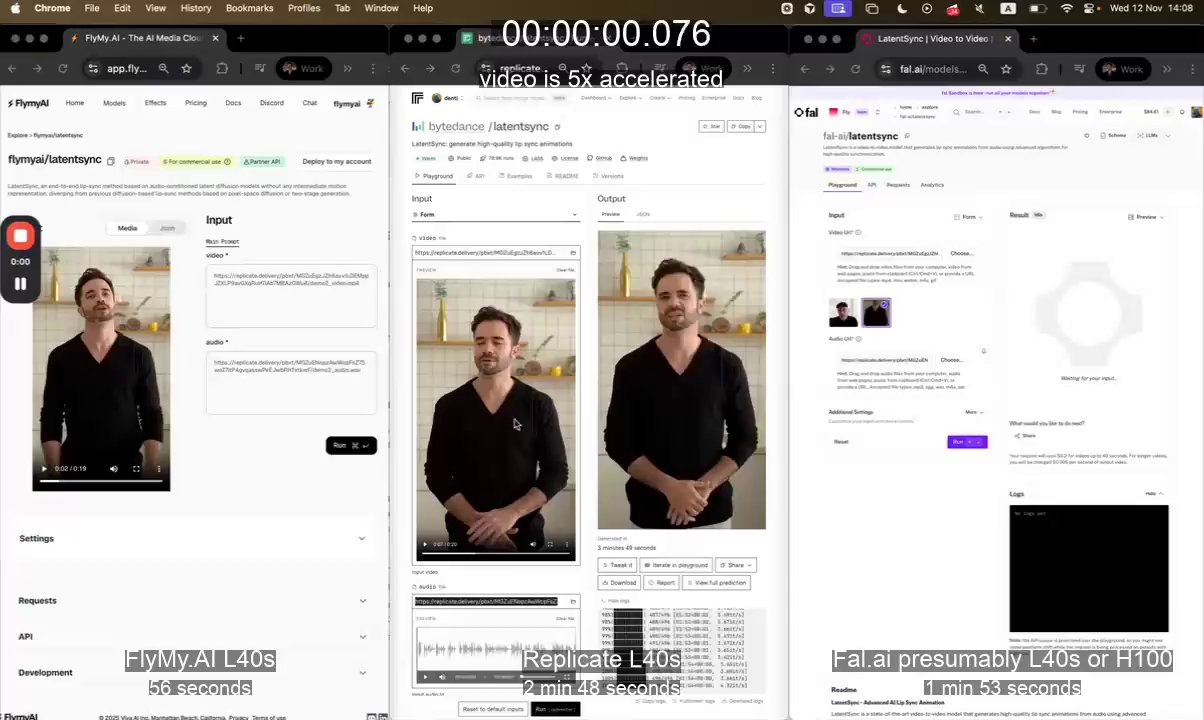Bookmark the fal.ai/models page with star

click(1006, 69)
